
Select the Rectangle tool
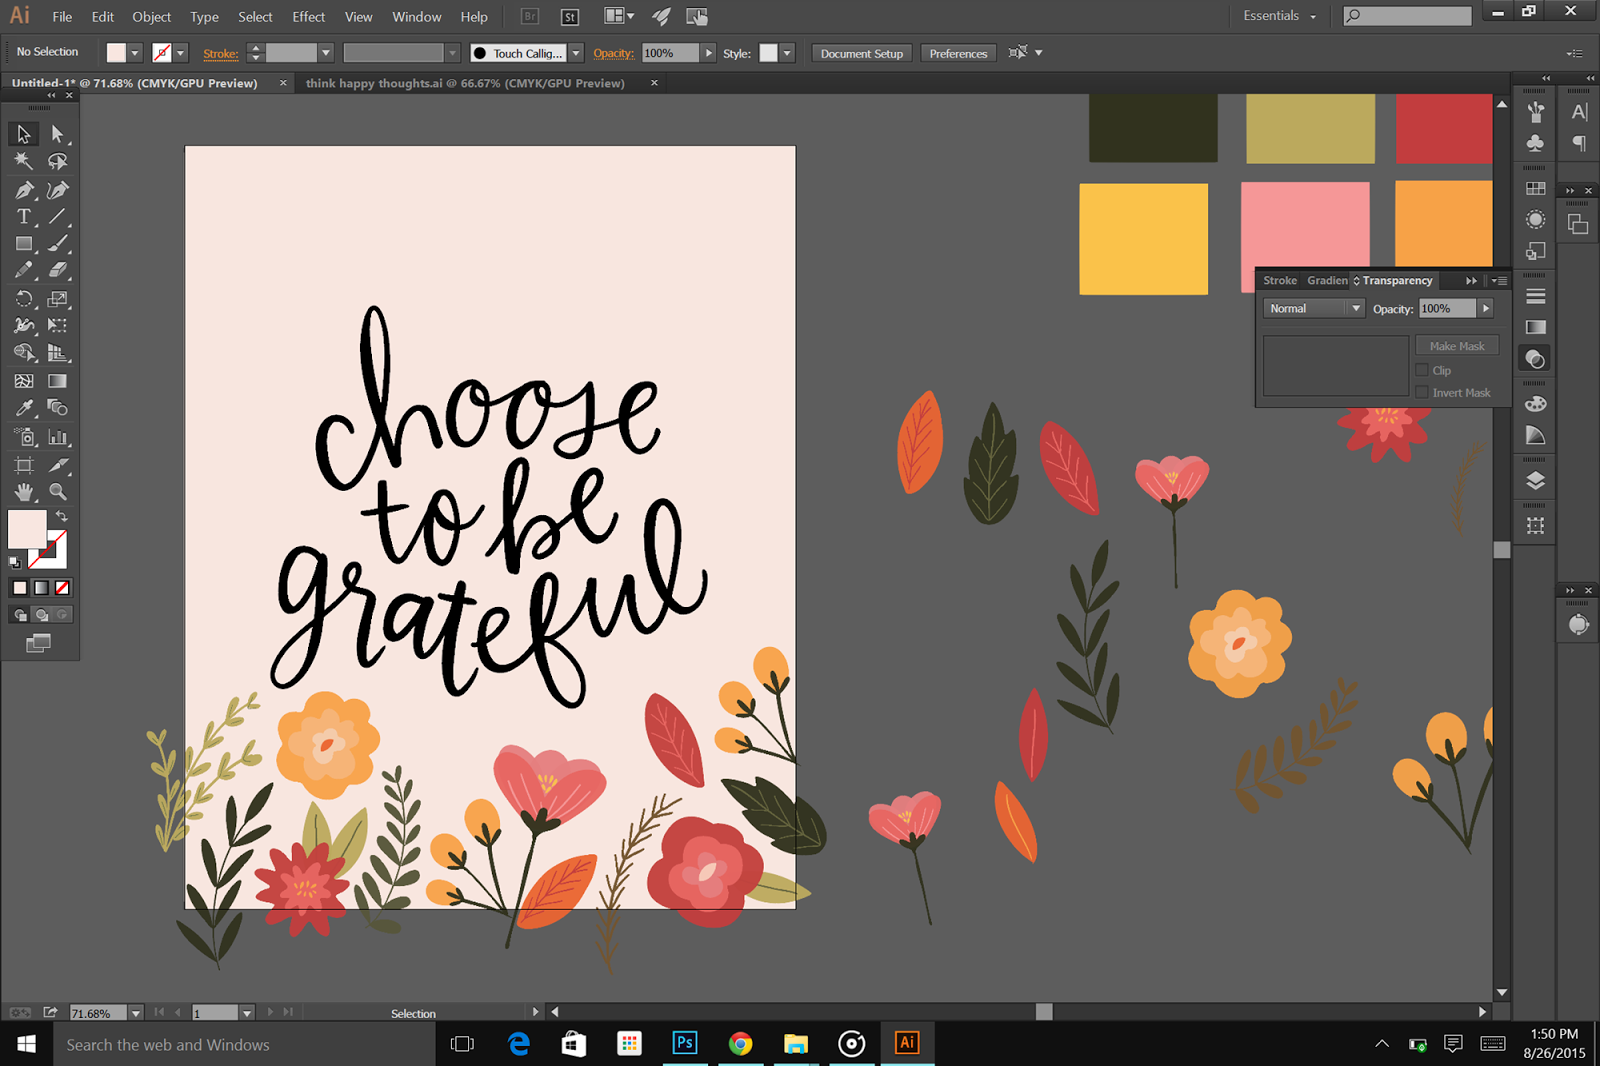pyautogui.click(x=24, y=243)
